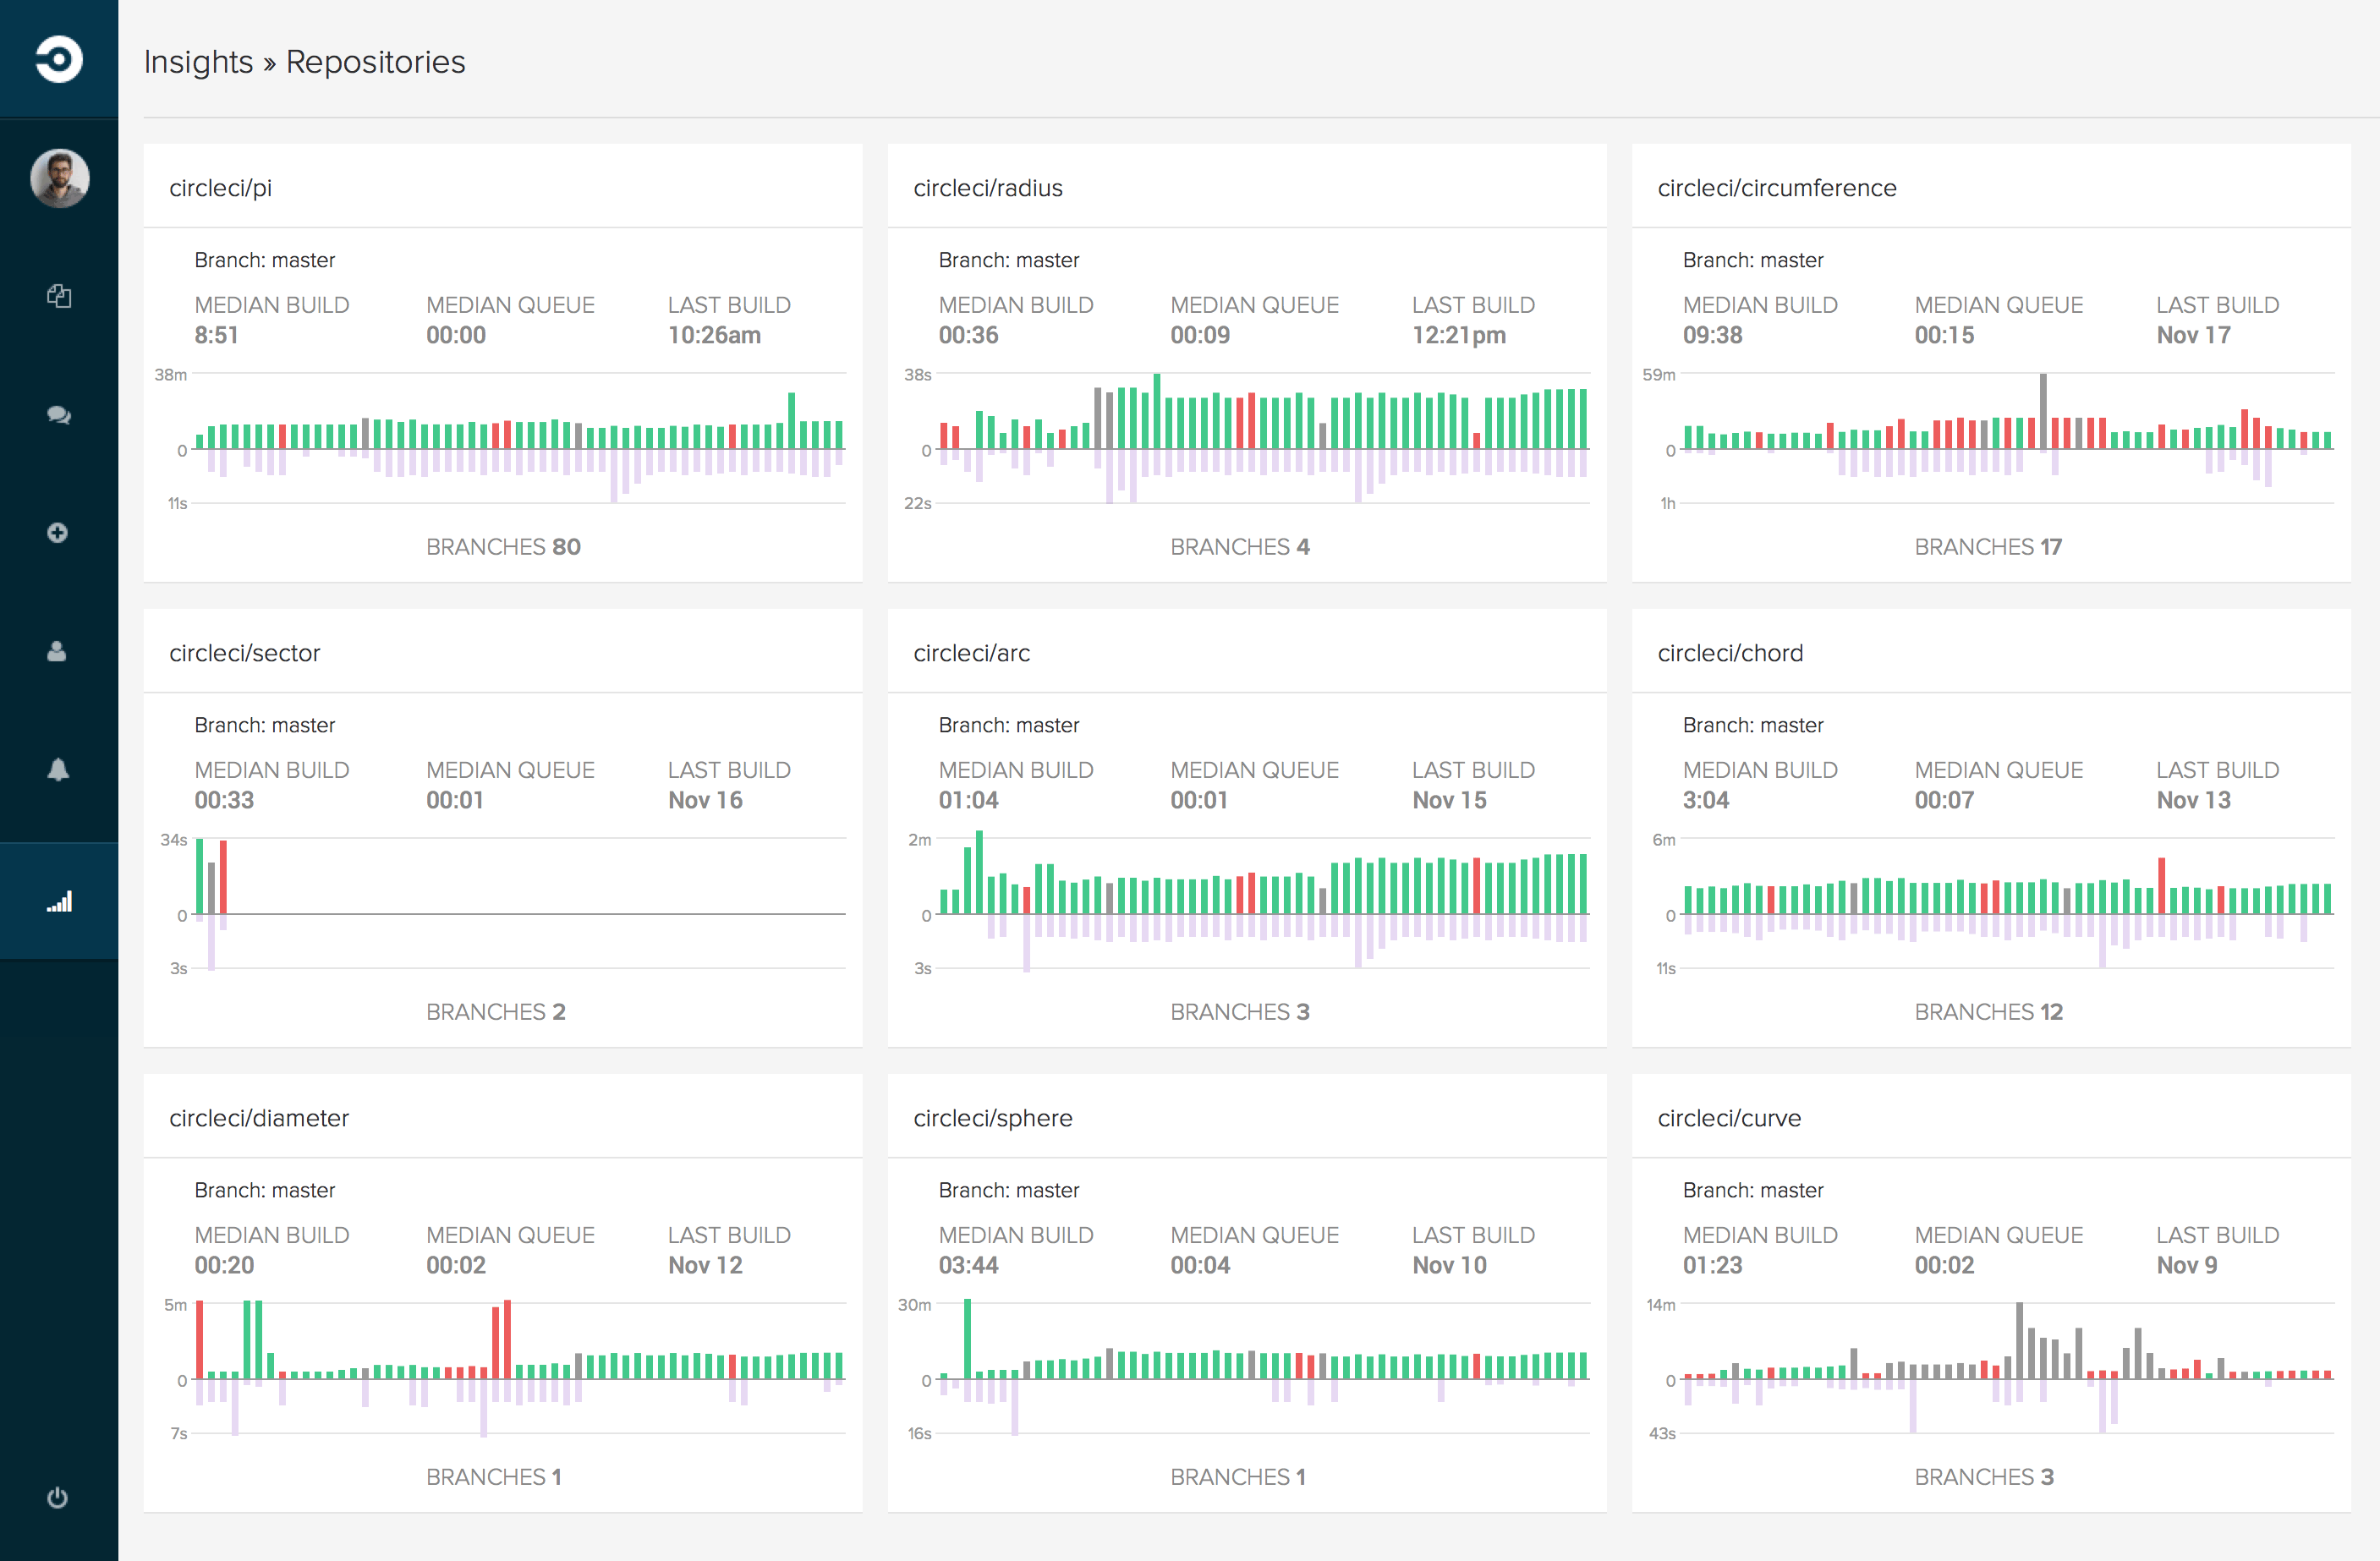This screenshot has height=1561, width=2380.
Task: Click median build 09:38 in circleci/circumference
Action: 1712,335
